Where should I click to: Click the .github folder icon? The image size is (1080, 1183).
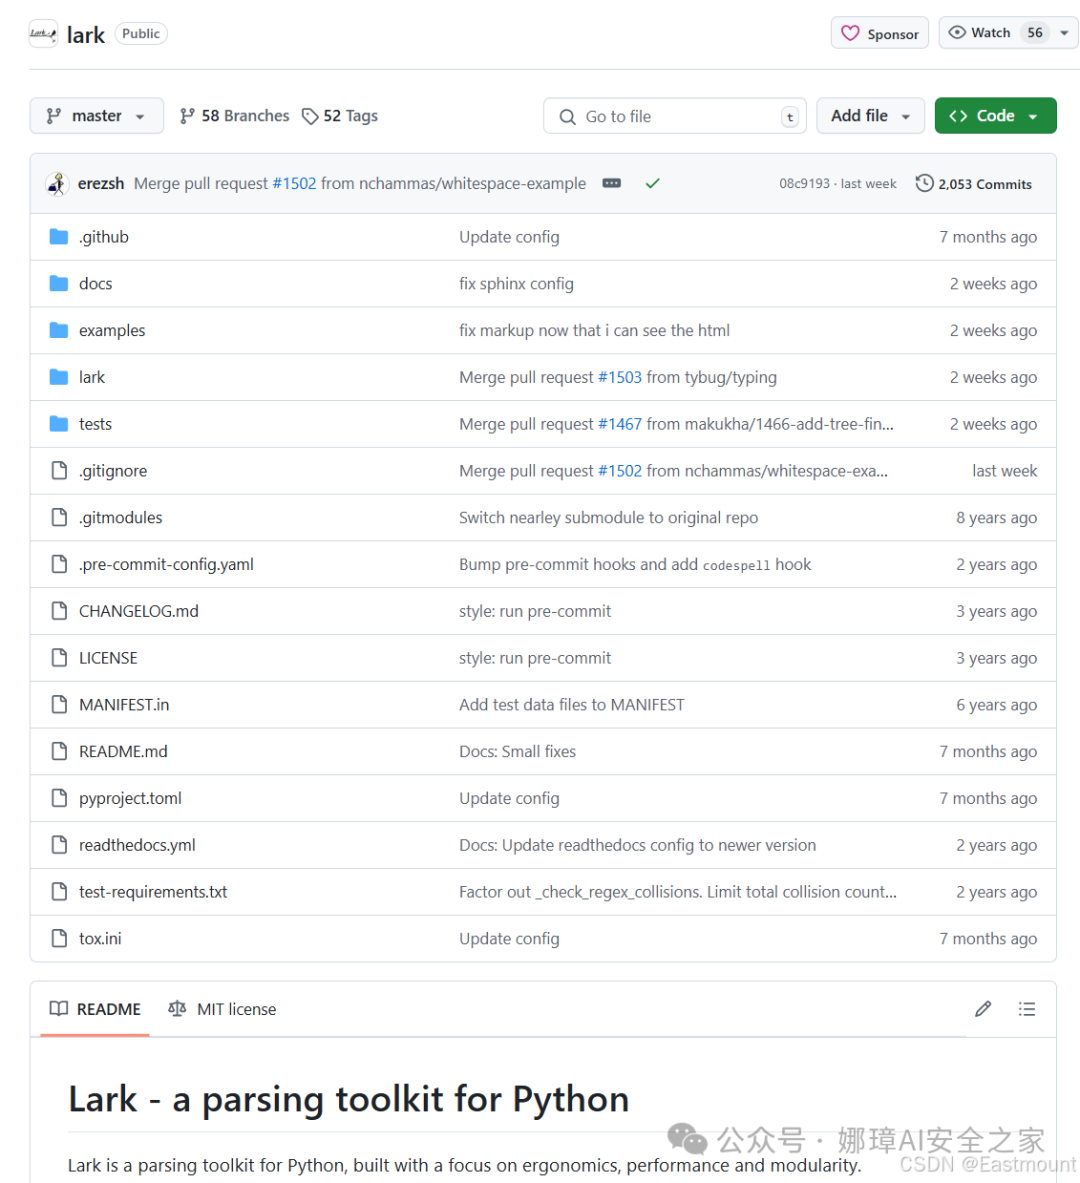pyautogui.click(x=59, y=237)
